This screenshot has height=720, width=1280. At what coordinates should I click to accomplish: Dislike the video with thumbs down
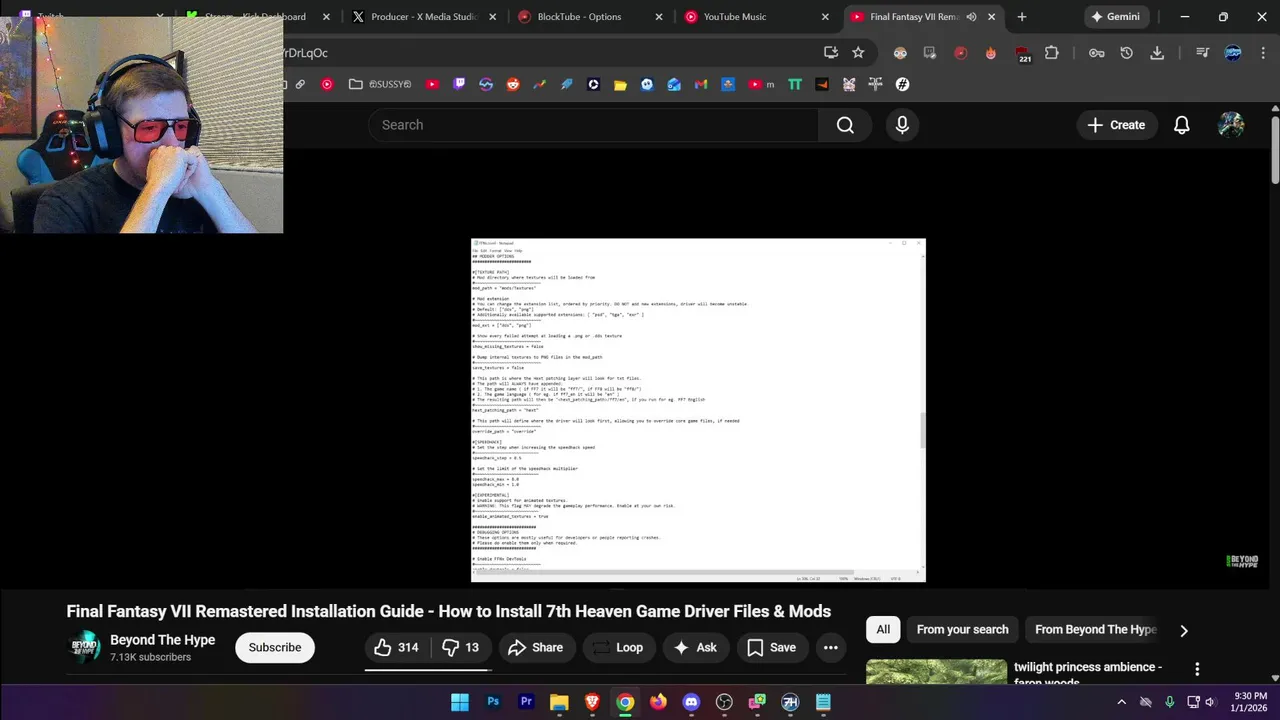pos(461,647)
